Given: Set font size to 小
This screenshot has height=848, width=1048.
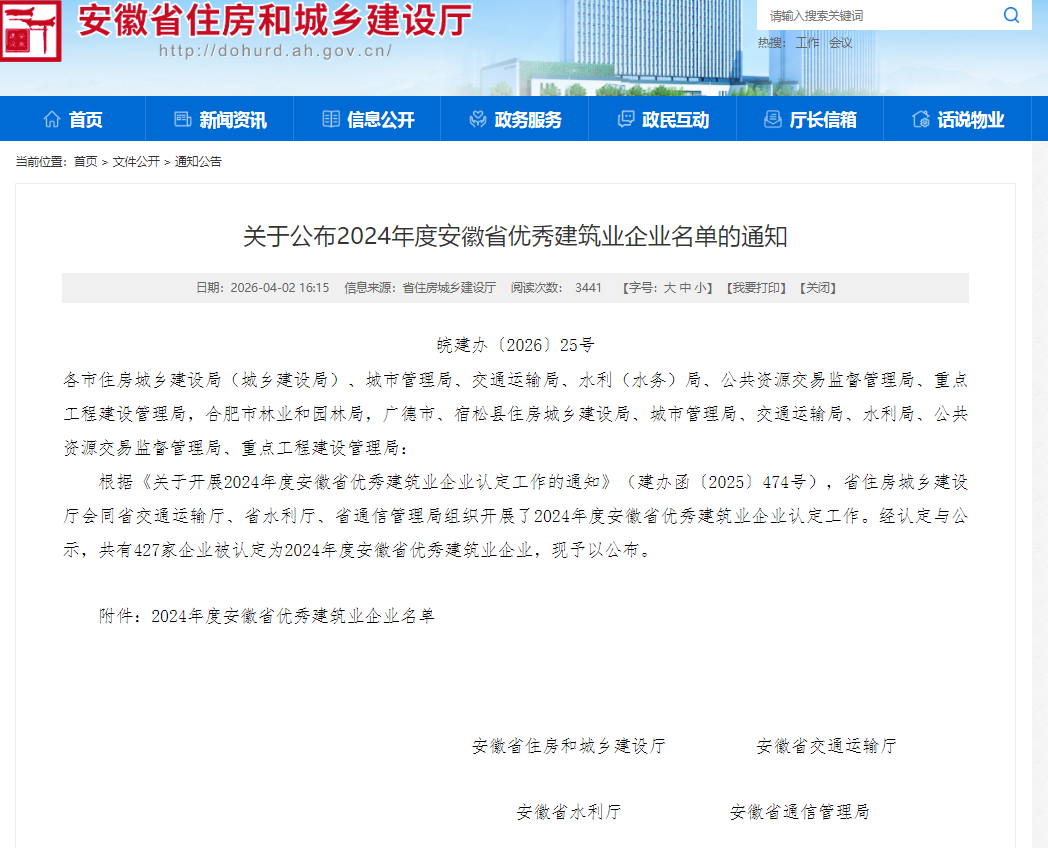Looking at the screenshot, I should [701, 288].
